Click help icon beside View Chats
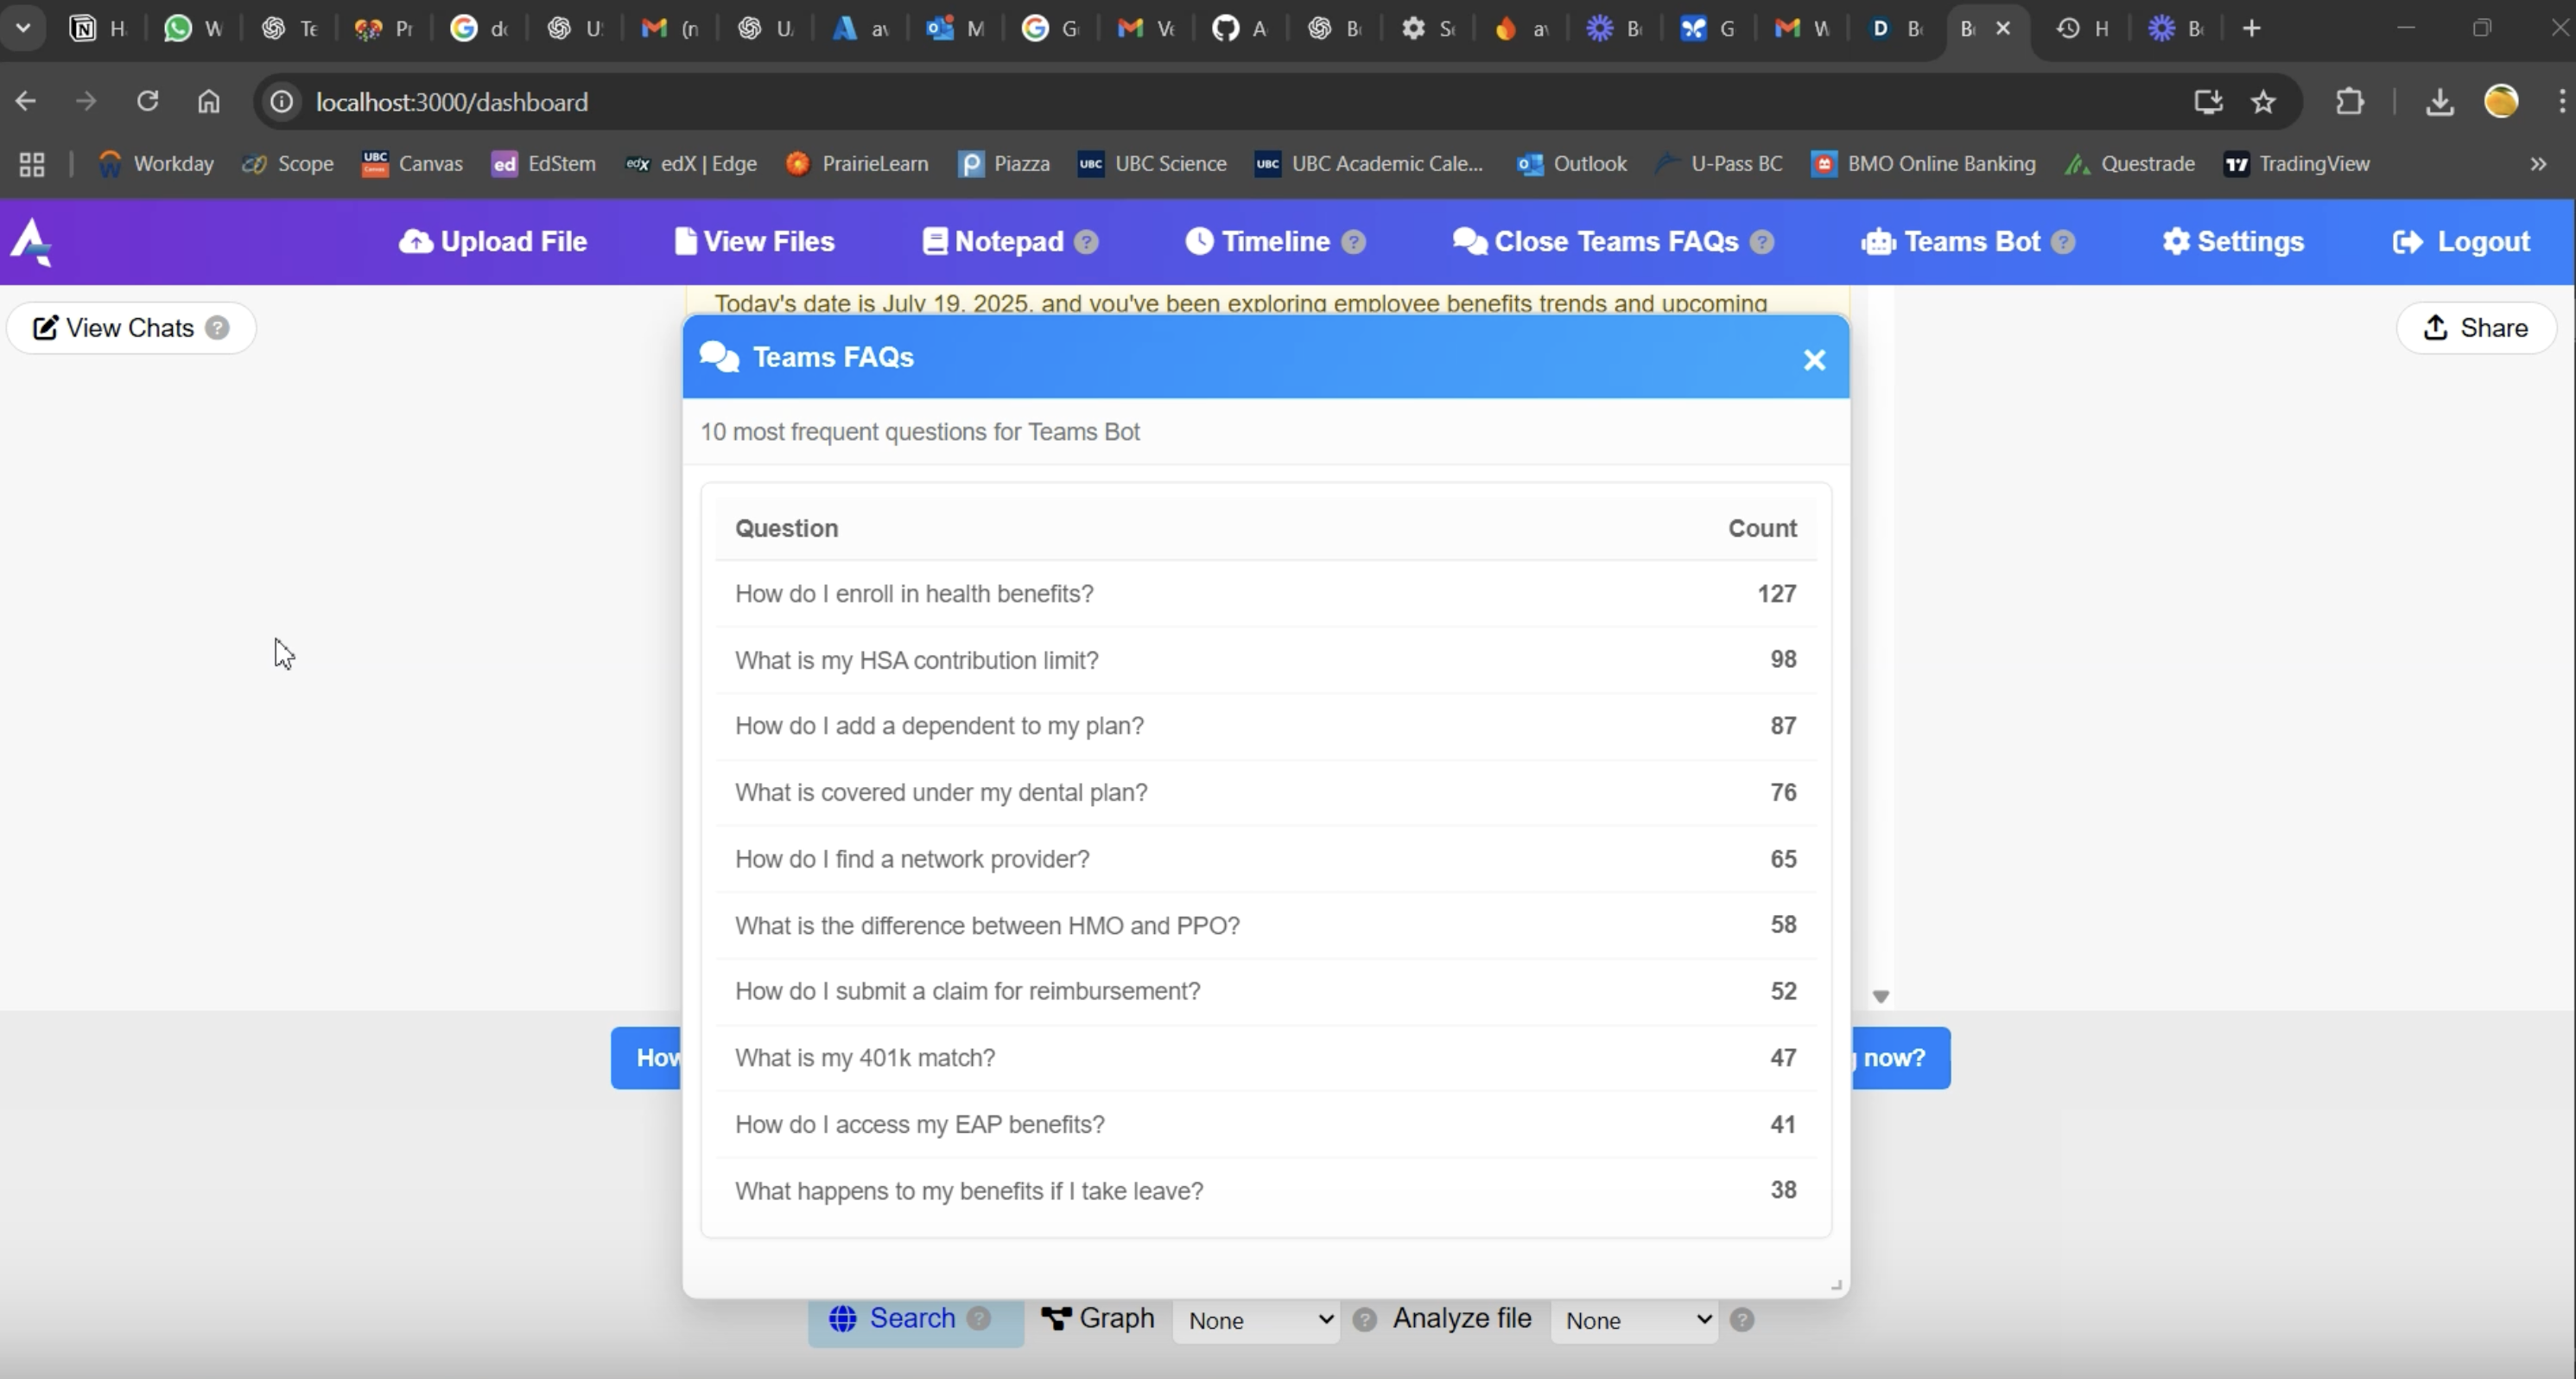This screenshot has width=2576, height=1379. [x=217, y=328]
